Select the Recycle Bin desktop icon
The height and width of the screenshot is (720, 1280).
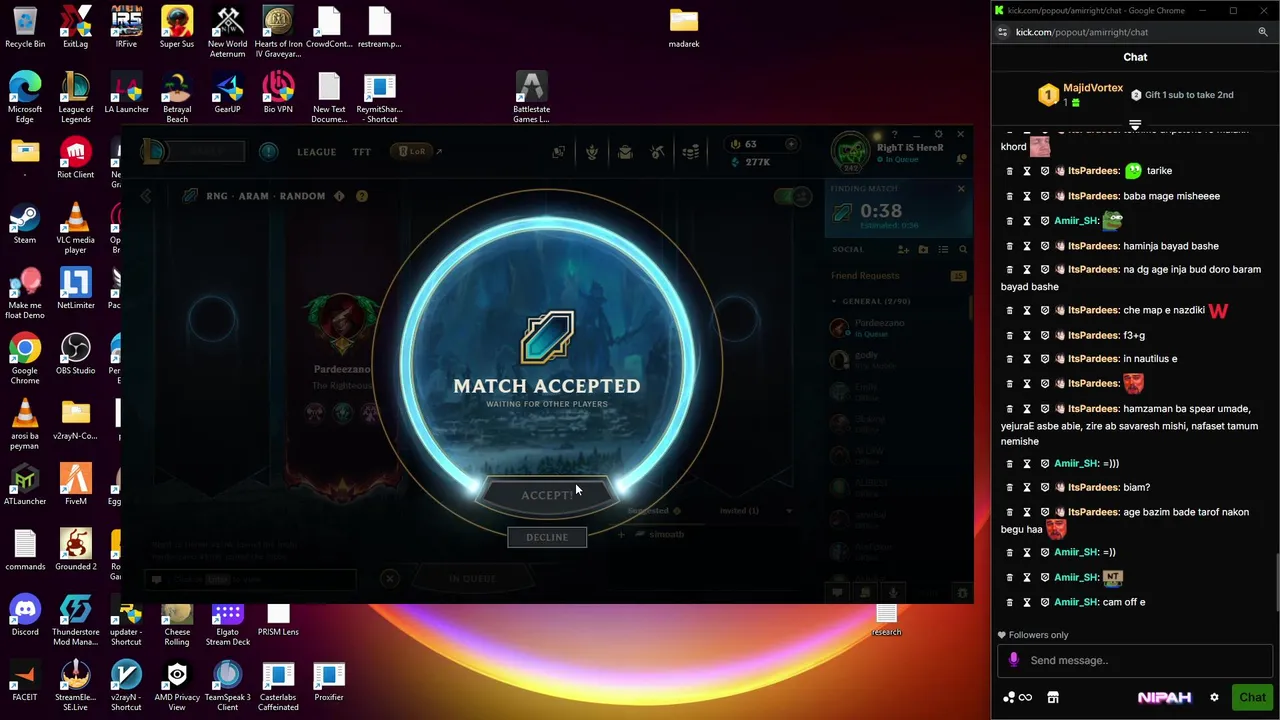point(25,28)
